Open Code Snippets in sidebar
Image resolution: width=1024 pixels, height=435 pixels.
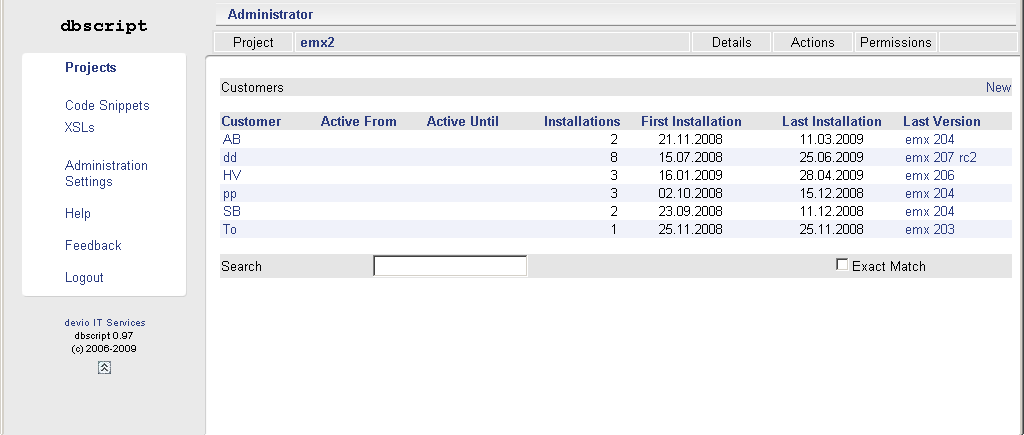(107, 106)
